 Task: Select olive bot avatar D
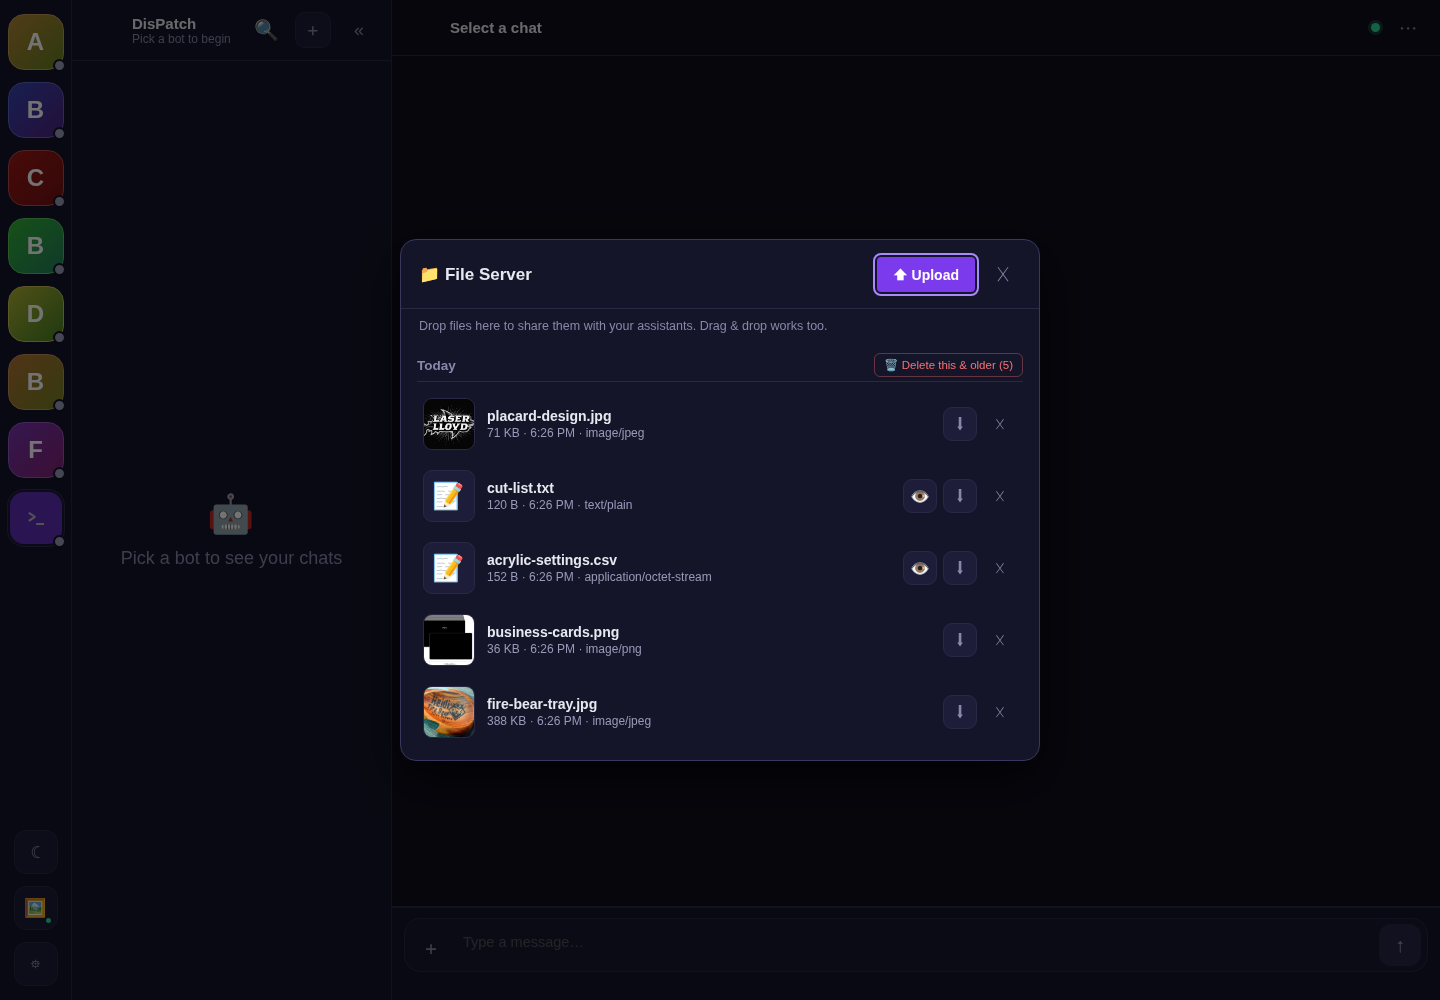36,314
